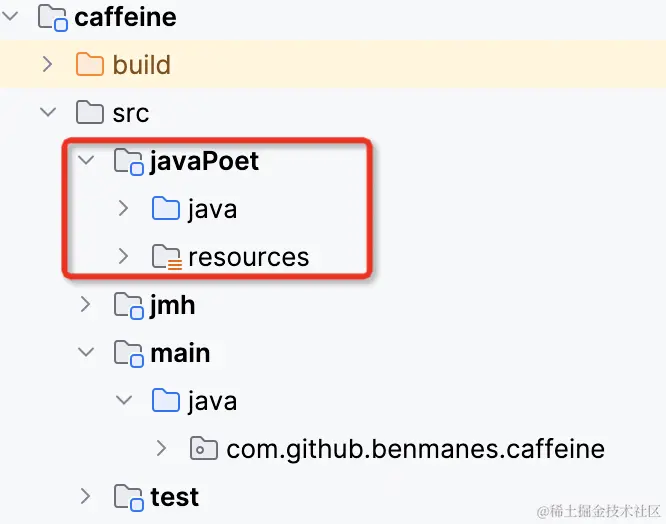Collapse the javaPoet node chevron

point(86,161)
